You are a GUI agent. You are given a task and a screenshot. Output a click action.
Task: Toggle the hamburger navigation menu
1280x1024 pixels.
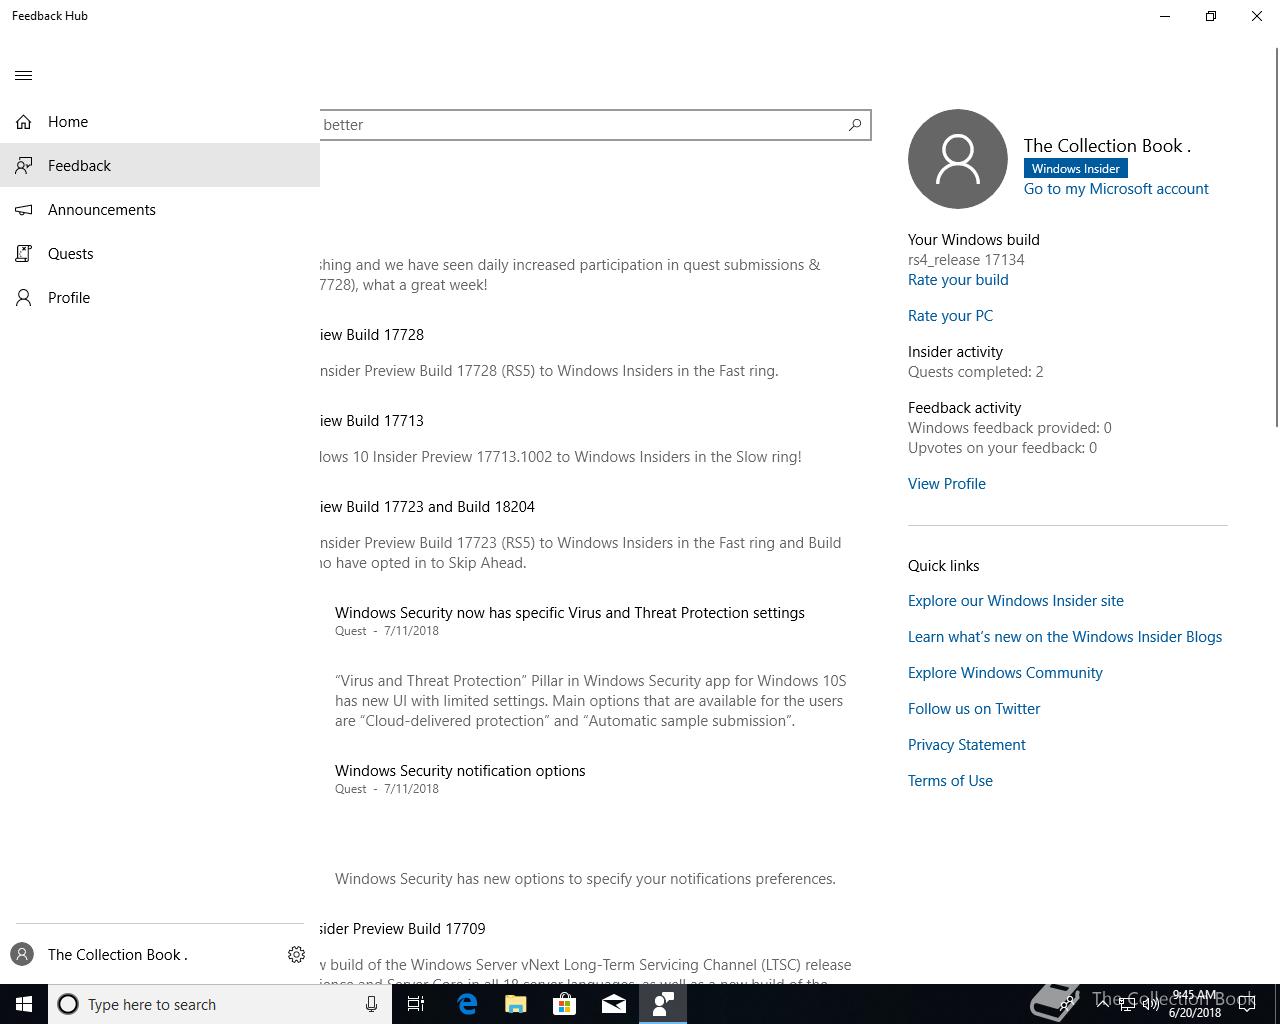pyautogui.click(x=24, y=75)
